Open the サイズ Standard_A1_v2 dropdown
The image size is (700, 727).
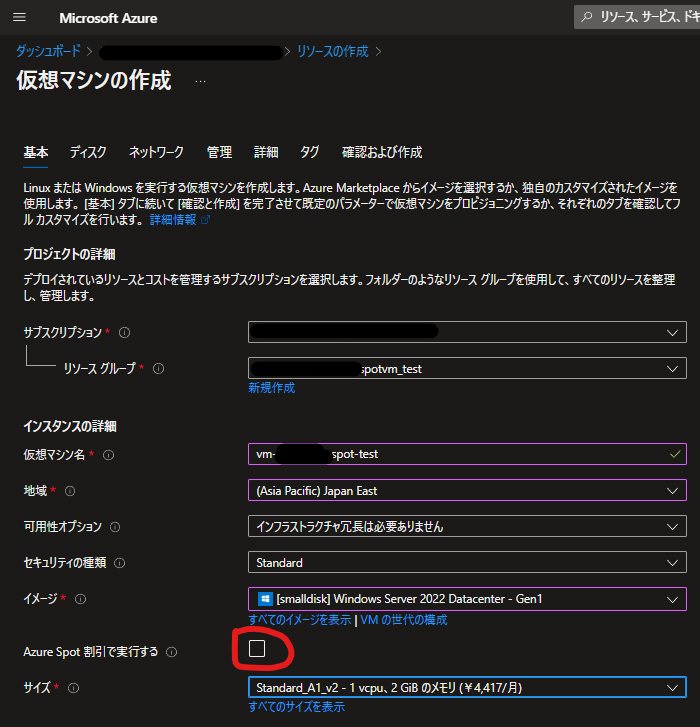tap(467, 687)
